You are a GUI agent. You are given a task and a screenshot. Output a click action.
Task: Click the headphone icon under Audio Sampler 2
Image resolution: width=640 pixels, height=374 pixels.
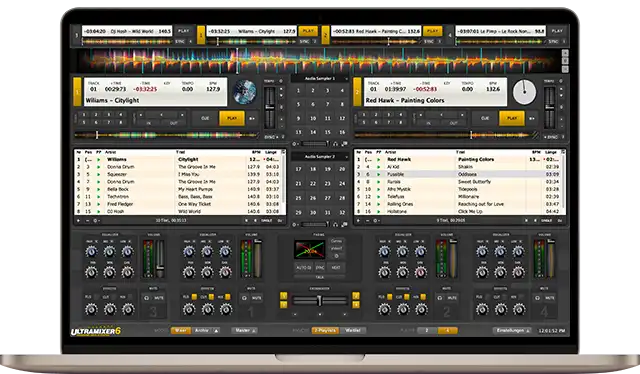pos(336,224)
